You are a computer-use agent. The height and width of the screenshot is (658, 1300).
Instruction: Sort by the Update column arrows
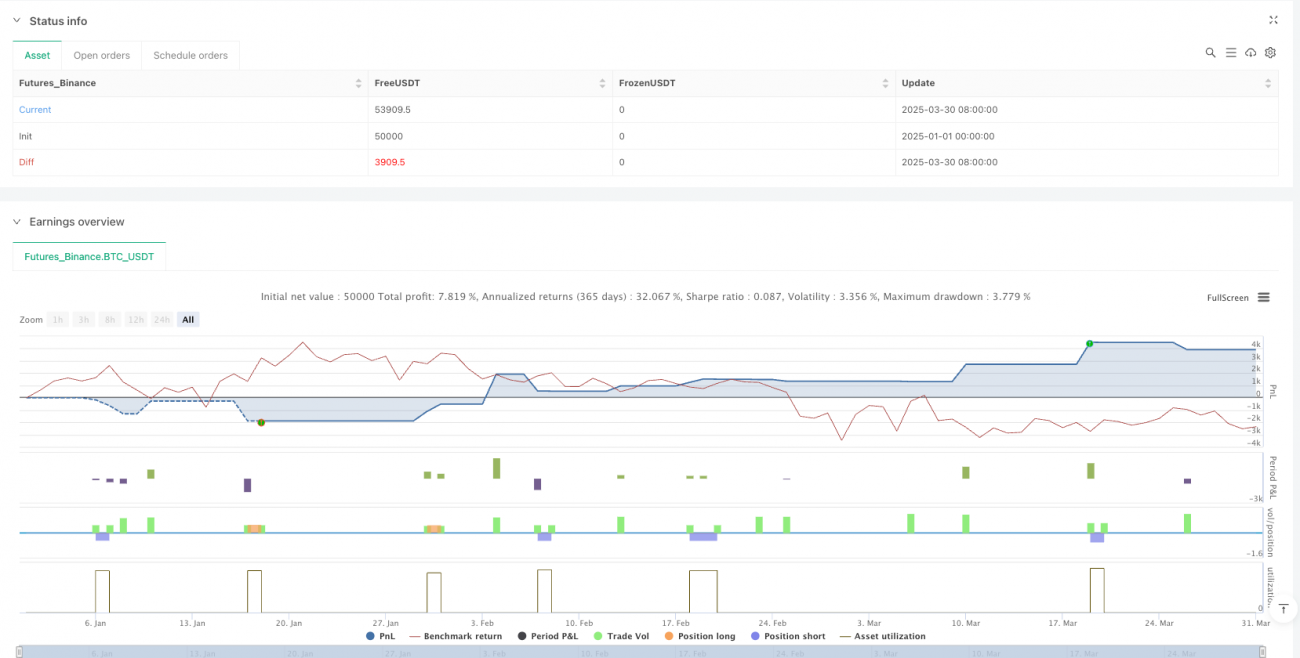click(x=1271, y=83)
